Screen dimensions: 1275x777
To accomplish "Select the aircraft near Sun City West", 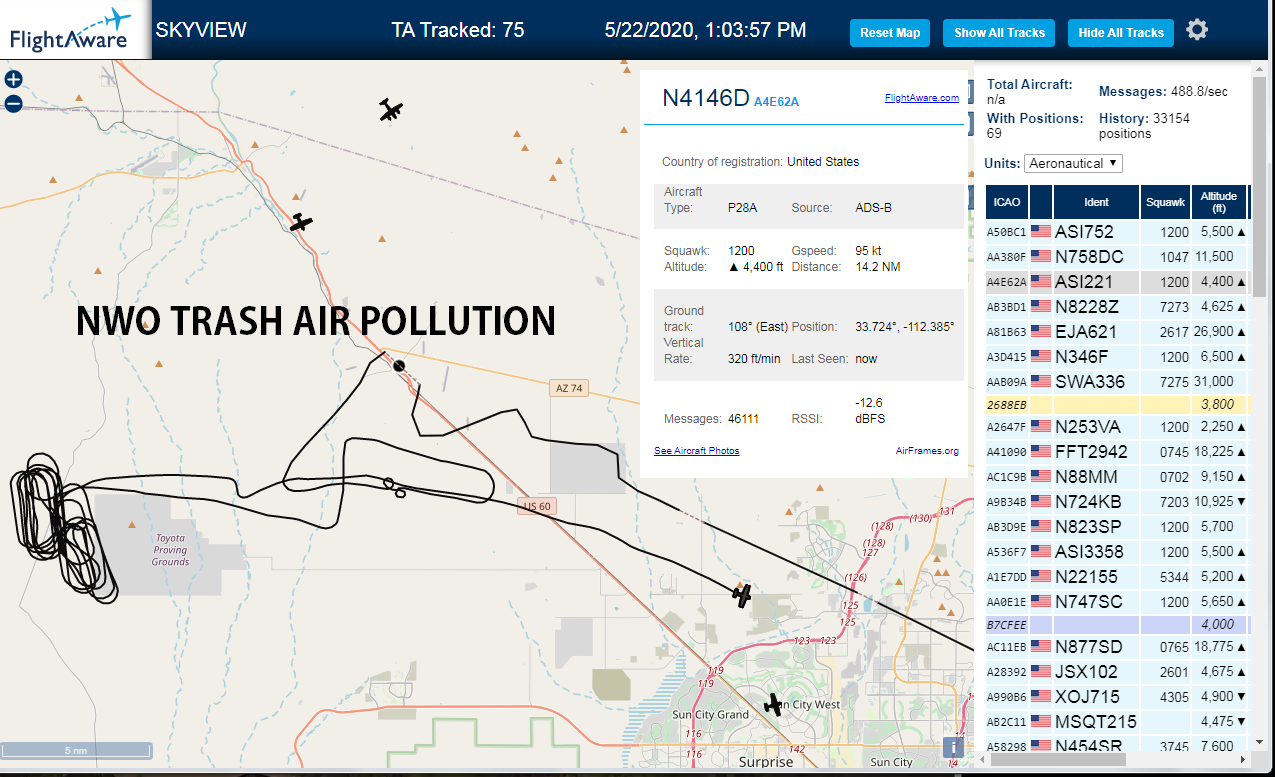I will pyautogui.click(x=773, y=704).
